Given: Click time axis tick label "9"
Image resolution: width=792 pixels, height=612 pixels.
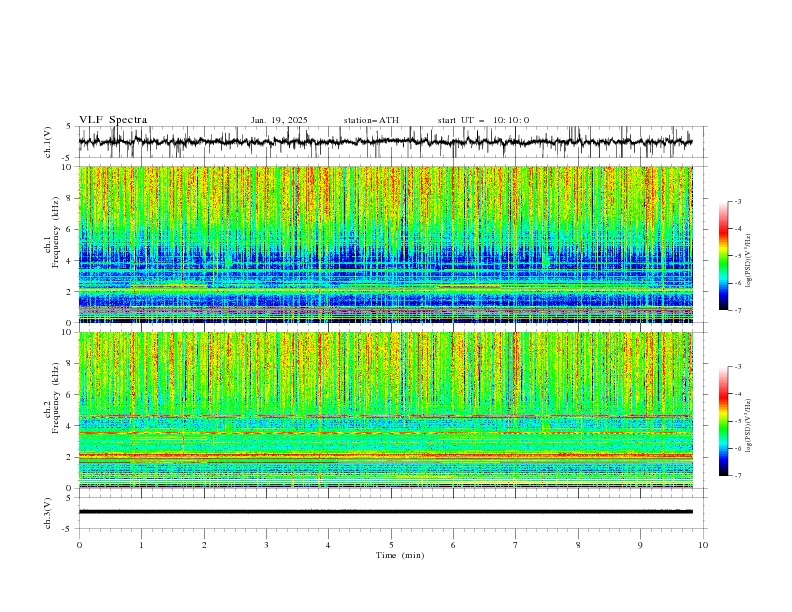Looking at the screenshot, I should click(x=640, y=545).
